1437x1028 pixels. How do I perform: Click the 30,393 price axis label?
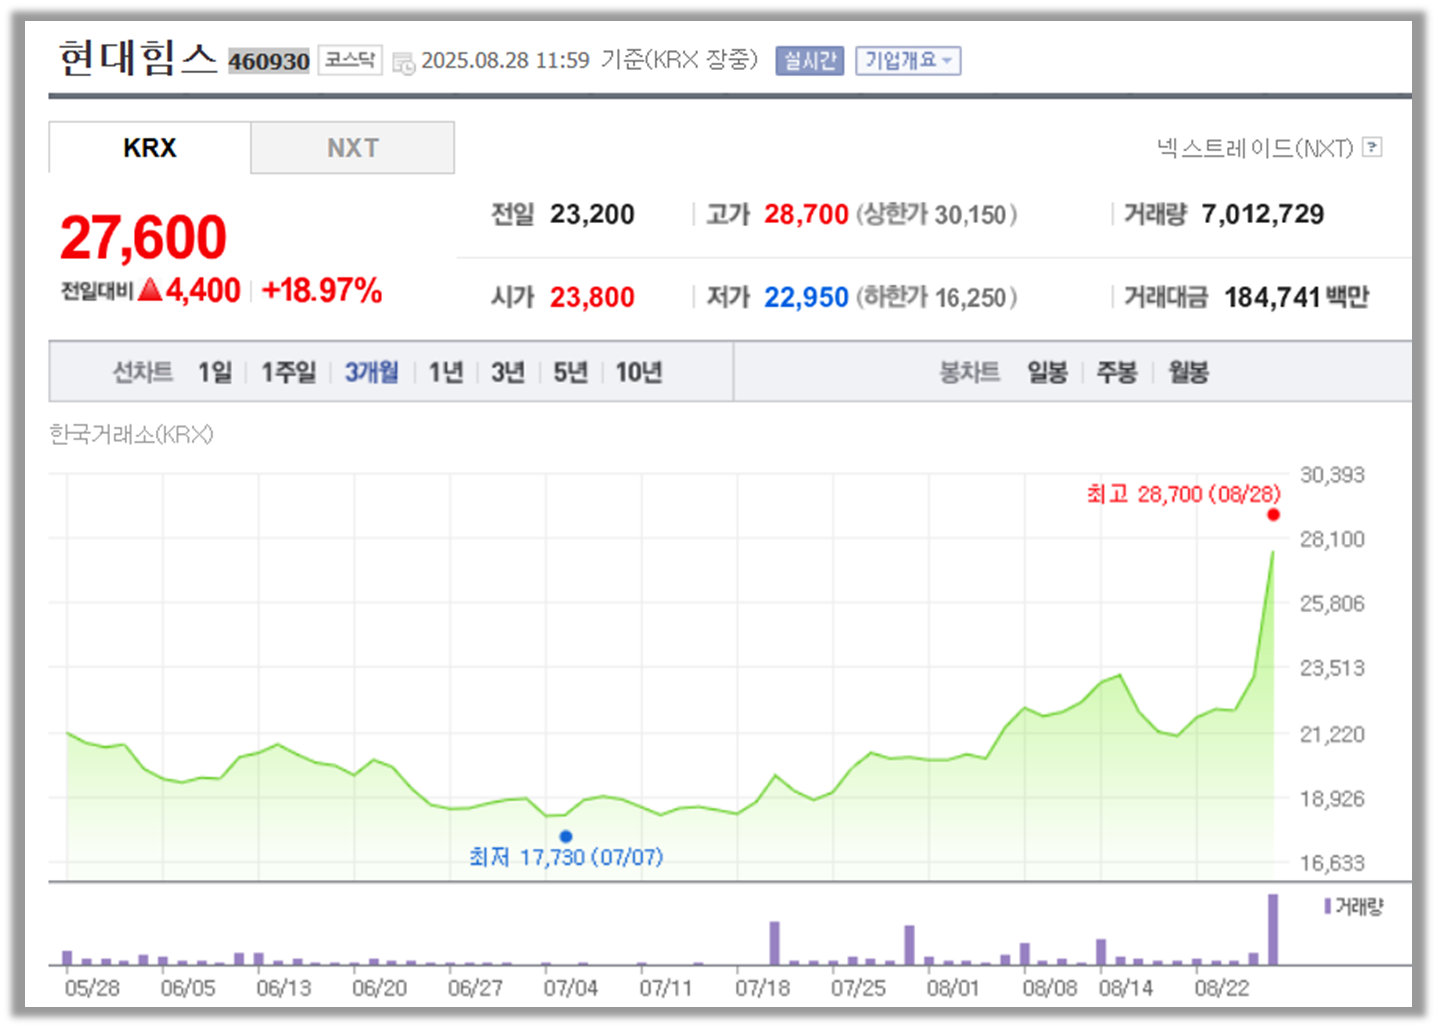(1332, 474)
